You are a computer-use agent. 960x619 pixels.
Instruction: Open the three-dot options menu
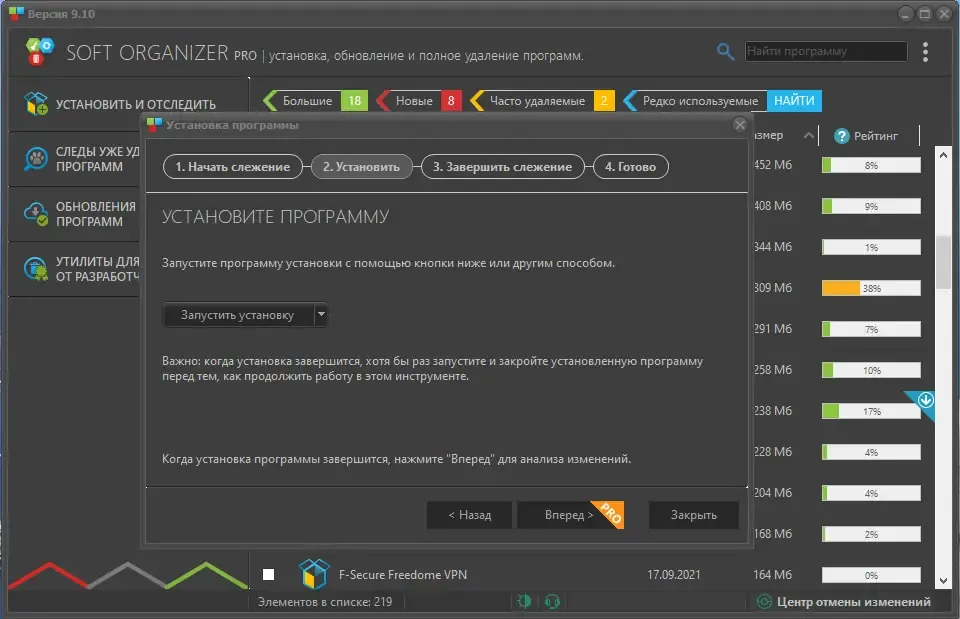(x=925, y=52)
